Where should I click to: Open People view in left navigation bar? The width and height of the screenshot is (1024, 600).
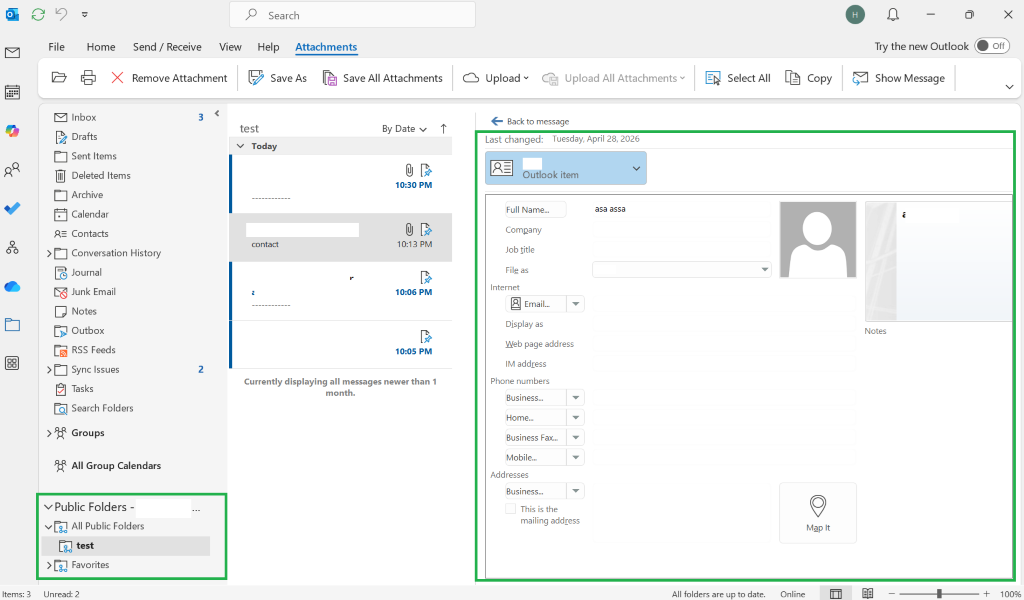pos(12,170)
